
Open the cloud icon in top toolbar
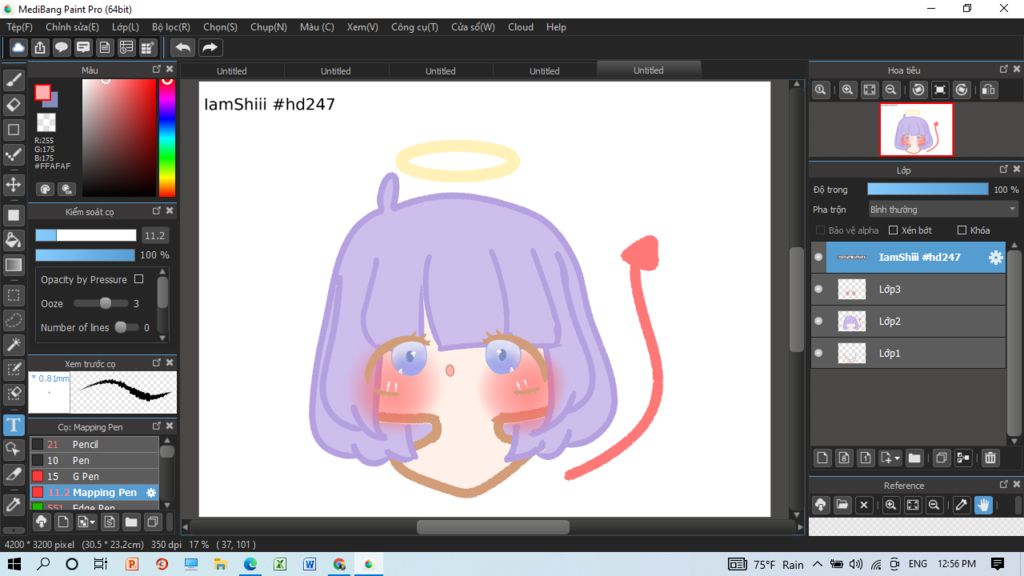point(18,47)
